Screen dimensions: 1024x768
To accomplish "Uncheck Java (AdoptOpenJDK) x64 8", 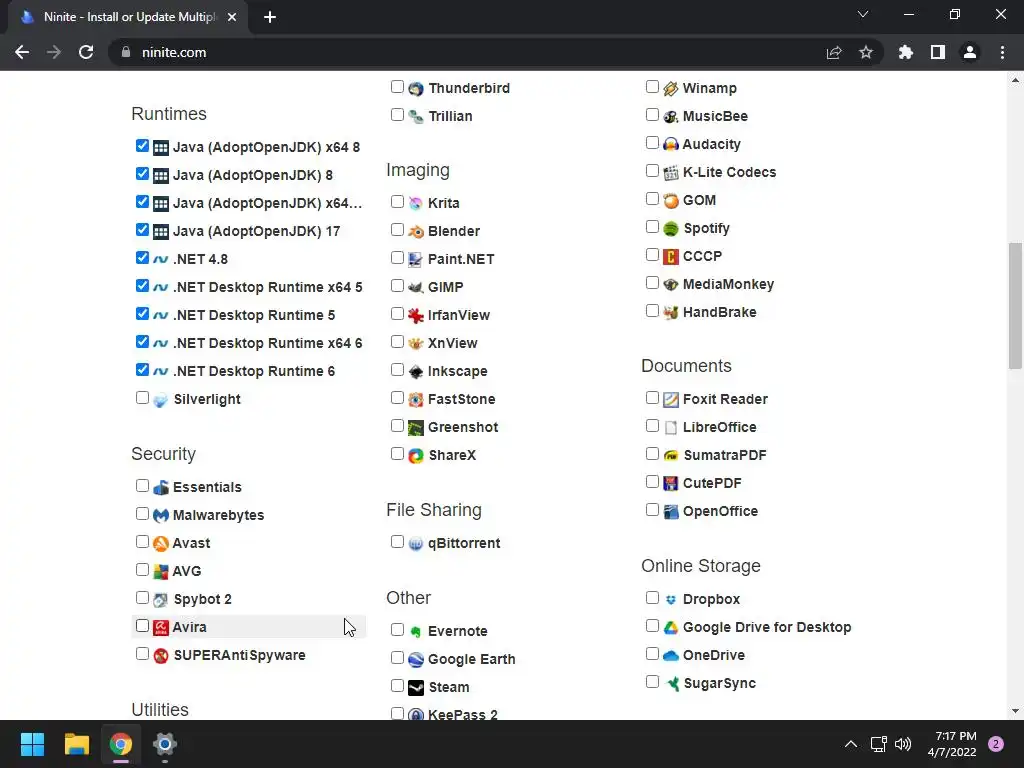I will [x=142, y=146].
